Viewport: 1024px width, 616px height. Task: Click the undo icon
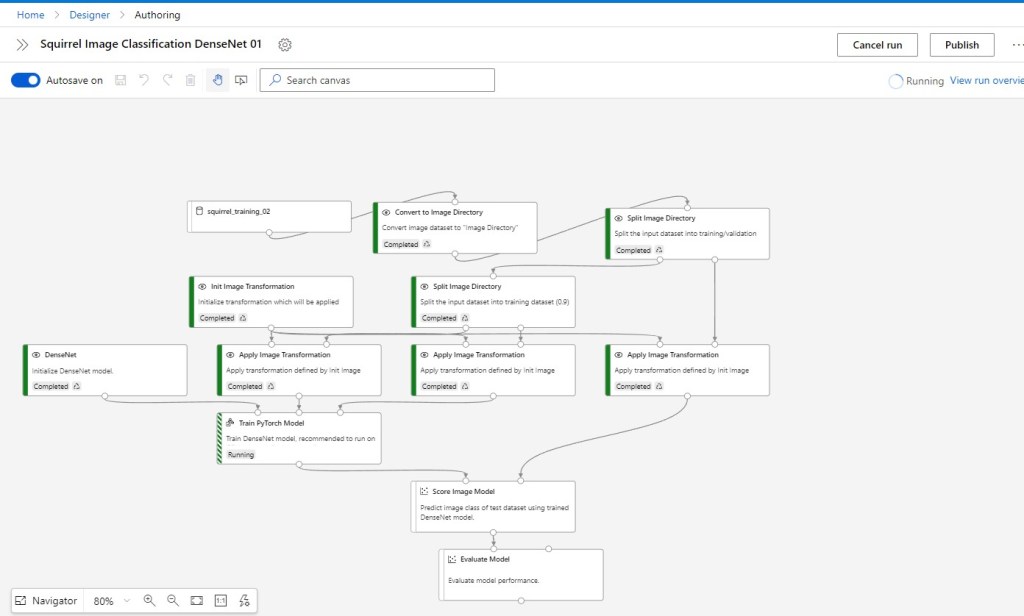[144, 80]
